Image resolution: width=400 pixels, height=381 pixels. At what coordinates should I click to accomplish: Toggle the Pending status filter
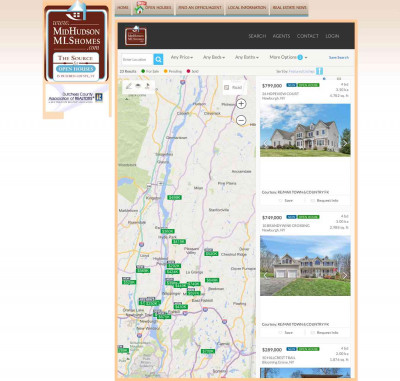coord(173,71)
